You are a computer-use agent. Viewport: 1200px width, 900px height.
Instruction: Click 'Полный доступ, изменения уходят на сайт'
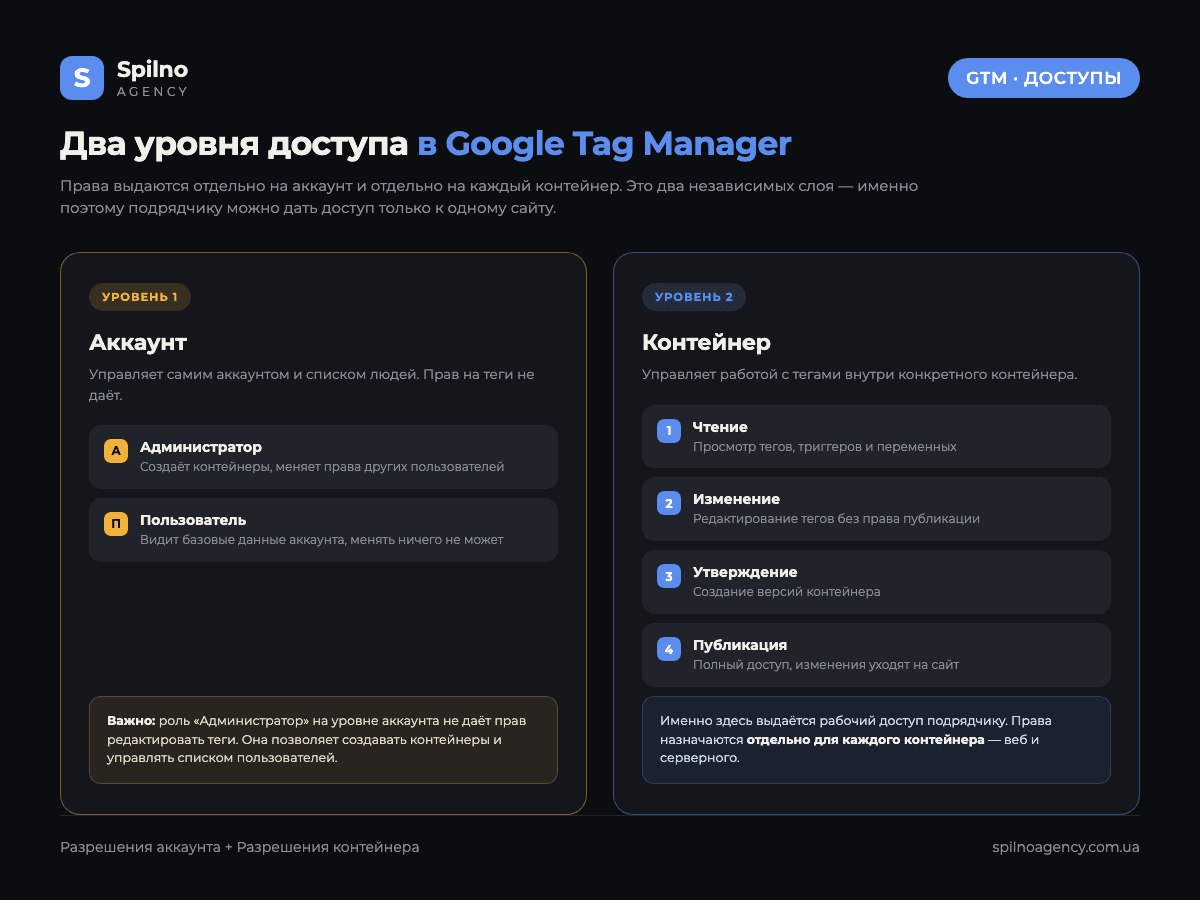click(826, 665)
